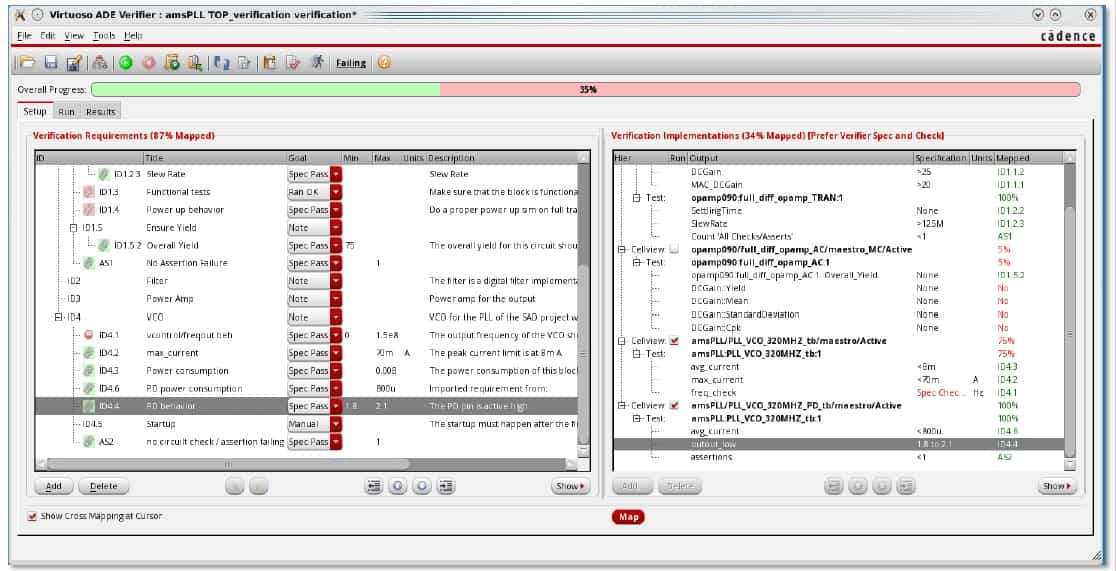Click the document magnifier toolbar icon

(x=194, y=63)
